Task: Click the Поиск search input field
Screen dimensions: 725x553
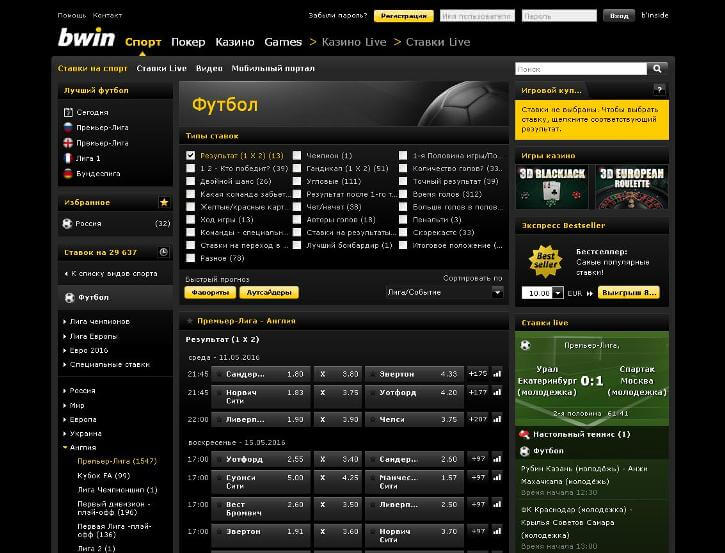Action: point(581,69)
